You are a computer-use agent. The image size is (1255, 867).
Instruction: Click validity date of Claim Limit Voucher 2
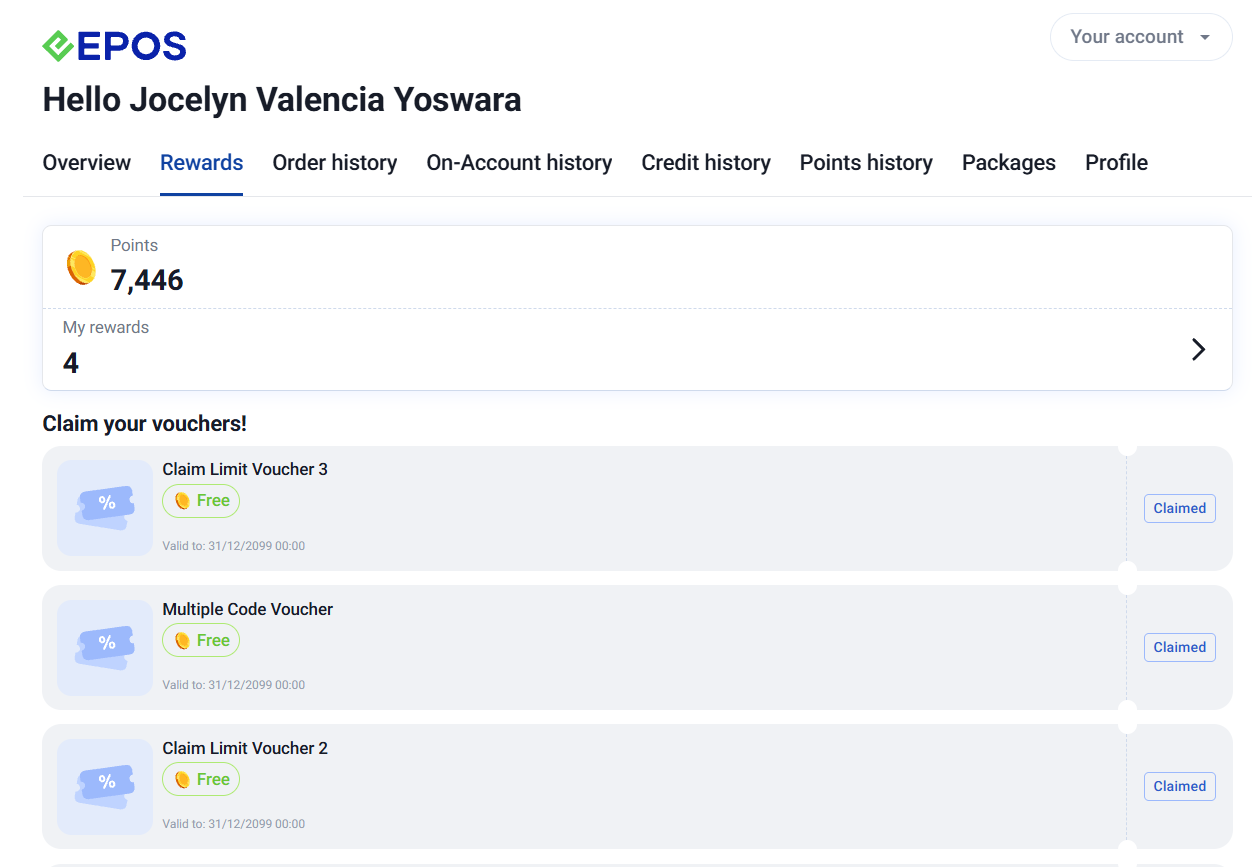click(234, 824)
